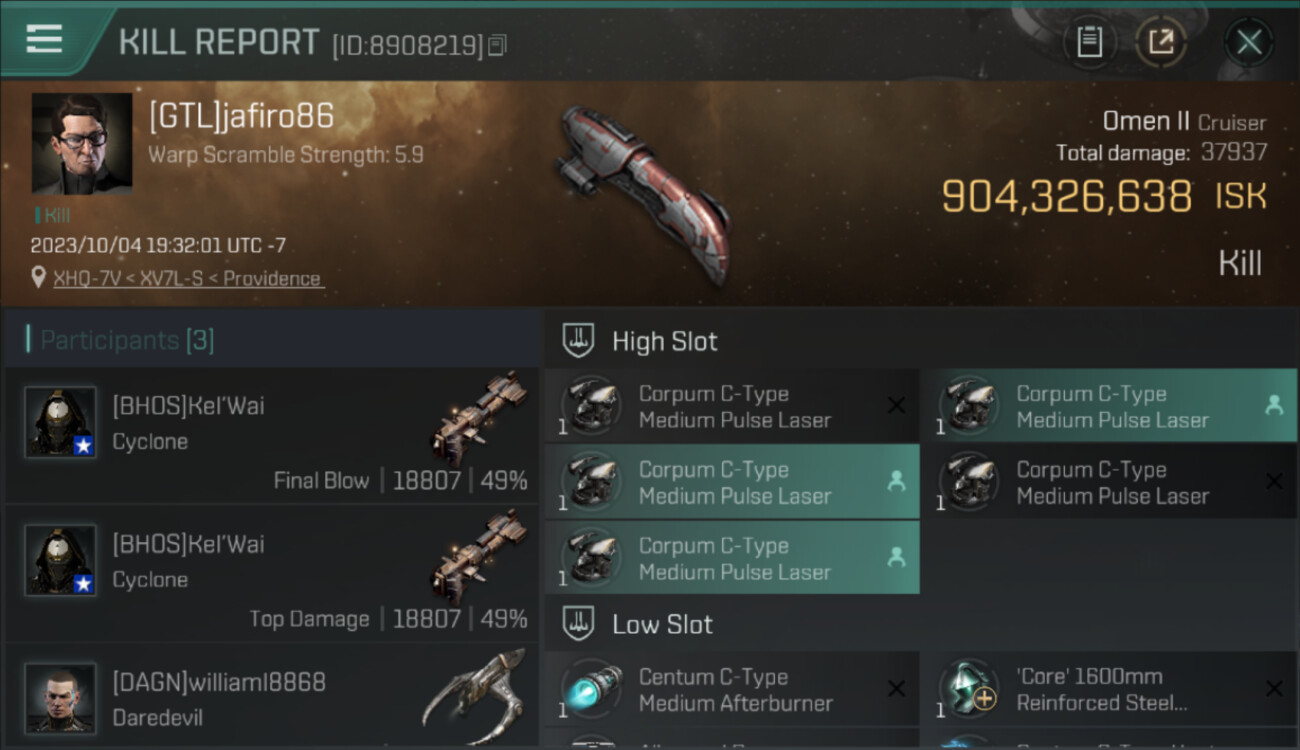Select Kel'Wai Final Blow participant entry
Viewport: 1300px width, 750px height.
tap(272, 434)
